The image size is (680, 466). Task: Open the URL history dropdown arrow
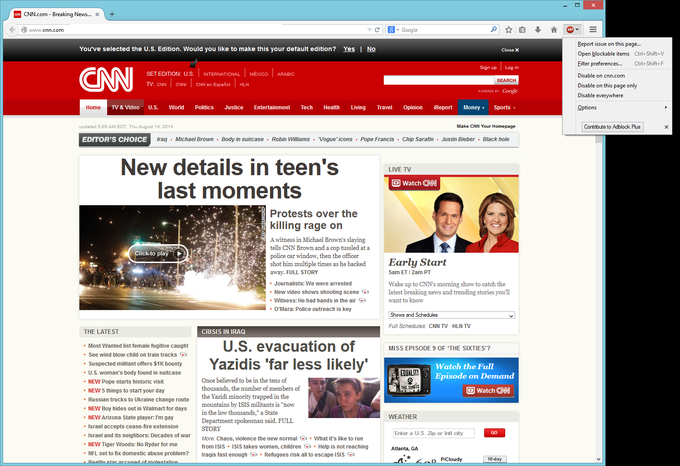pos(369,29)
